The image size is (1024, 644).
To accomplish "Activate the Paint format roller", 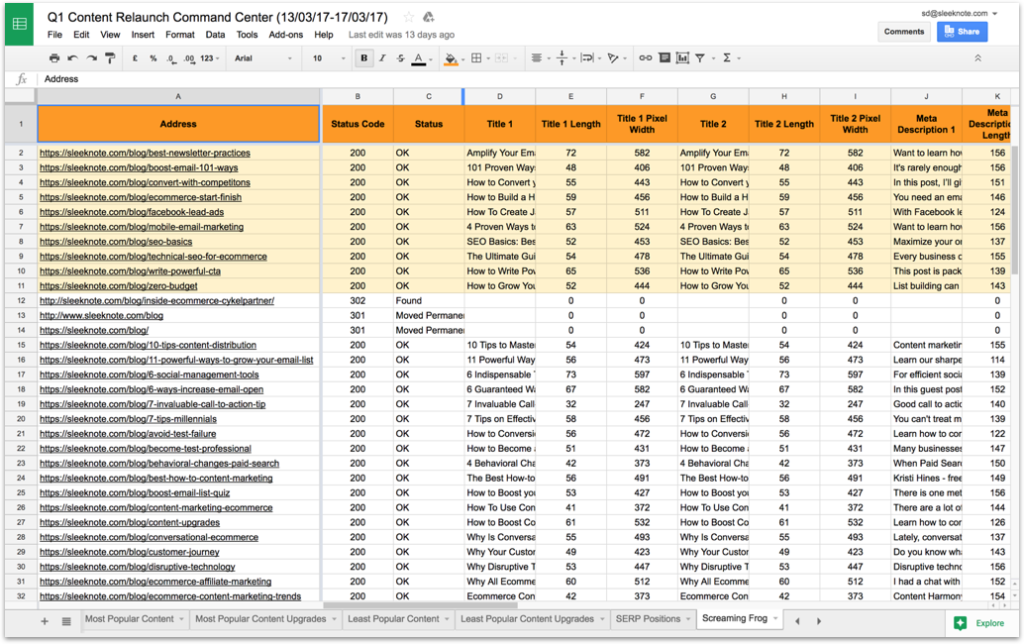I will 110,58.
